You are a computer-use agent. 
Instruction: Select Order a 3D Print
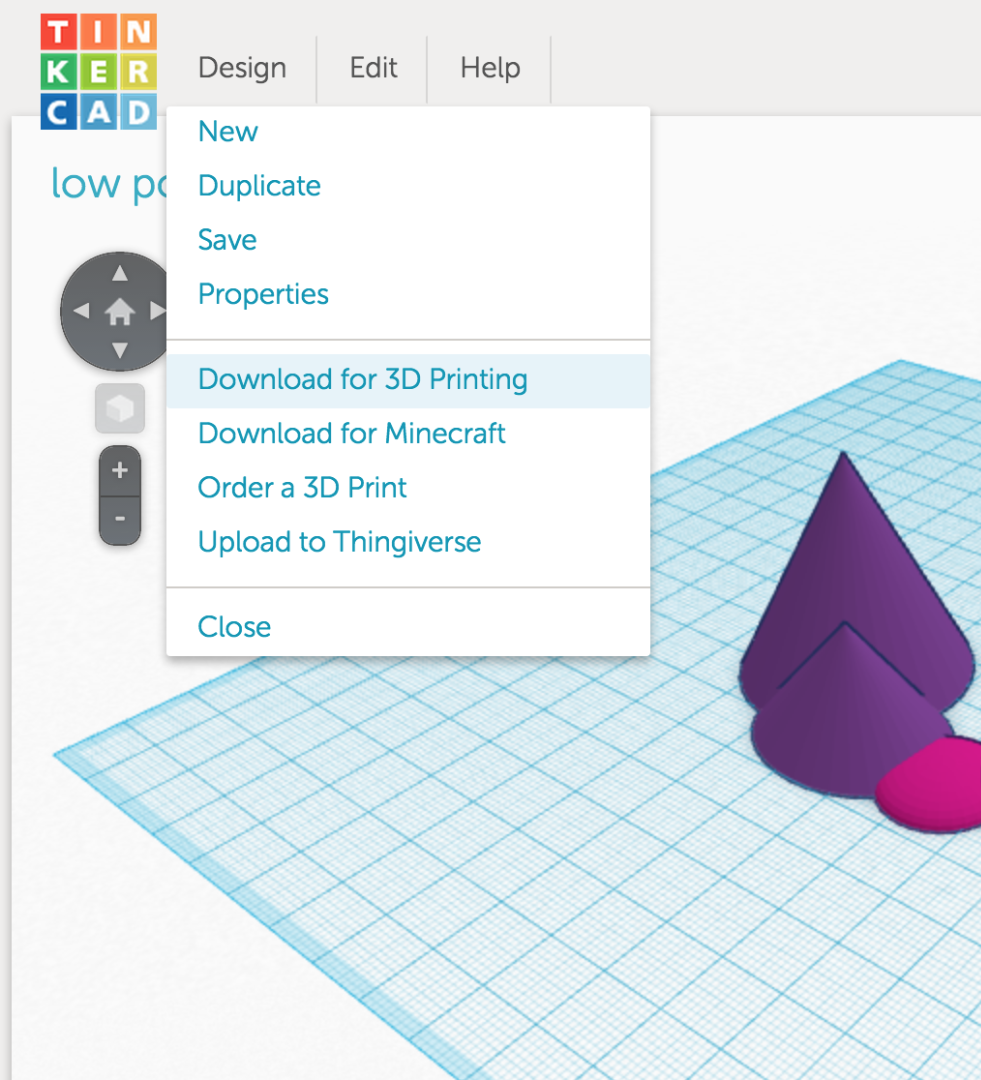point(408,488)
